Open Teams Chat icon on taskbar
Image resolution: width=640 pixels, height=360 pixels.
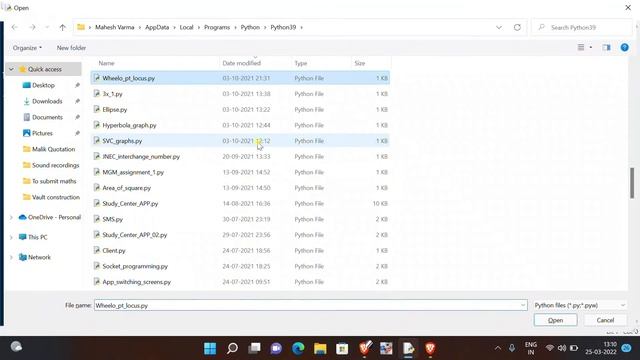[276, 349]
